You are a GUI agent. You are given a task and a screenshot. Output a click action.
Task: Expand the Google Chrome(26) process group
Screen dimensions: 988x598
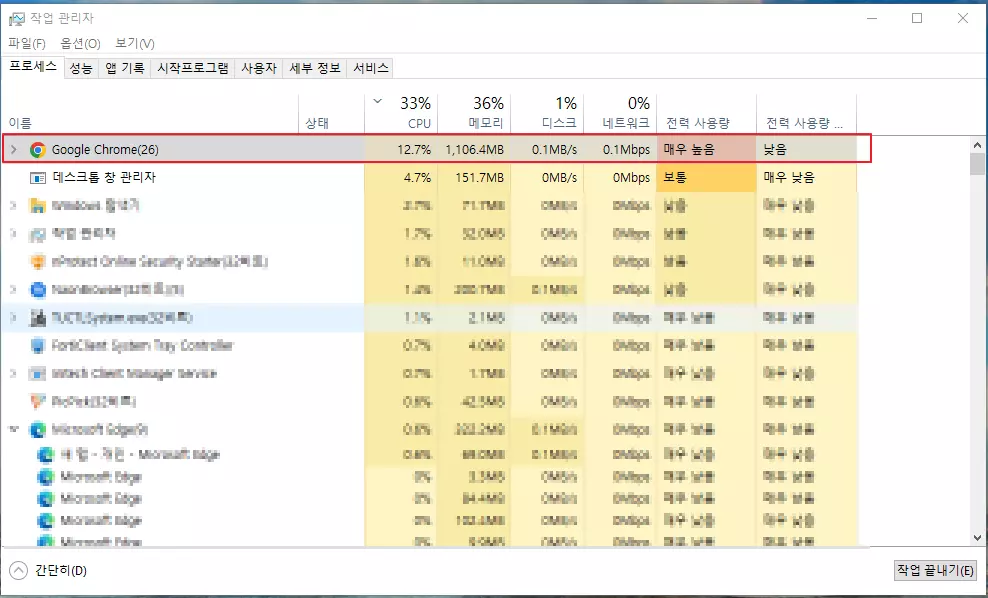(14, 150)
